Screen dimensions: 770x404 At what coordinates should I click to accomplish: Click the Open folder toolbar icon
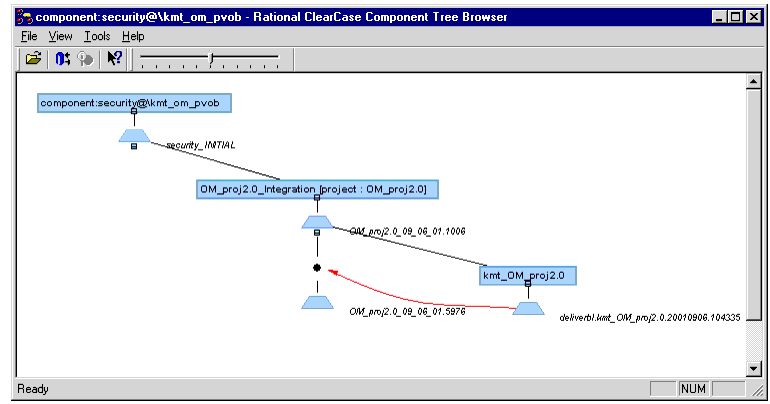pyautogui.click(x=33, y=59)
